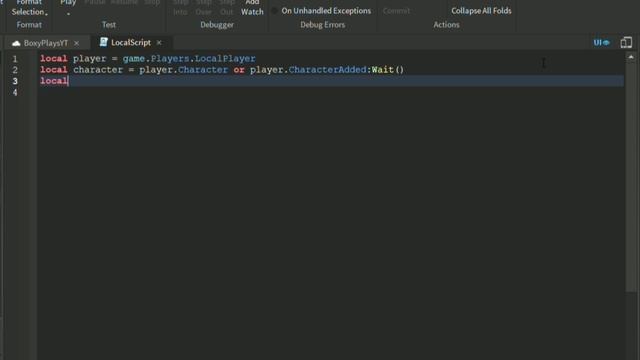This screenshot has width=640, height=360.
Task: Click the scroll-up arrow of the editor scrollbar
Action: point(631,58)
